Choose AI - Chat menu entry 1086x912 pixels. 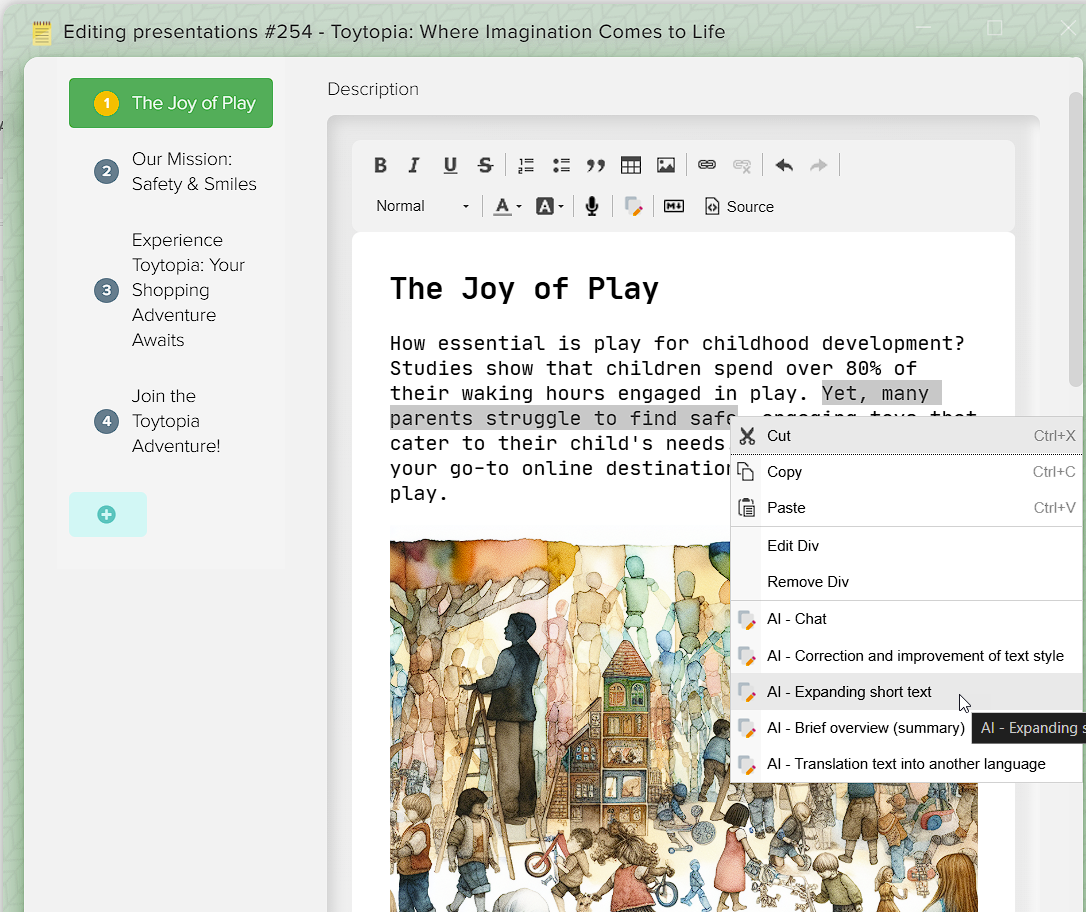coord(907,619)
